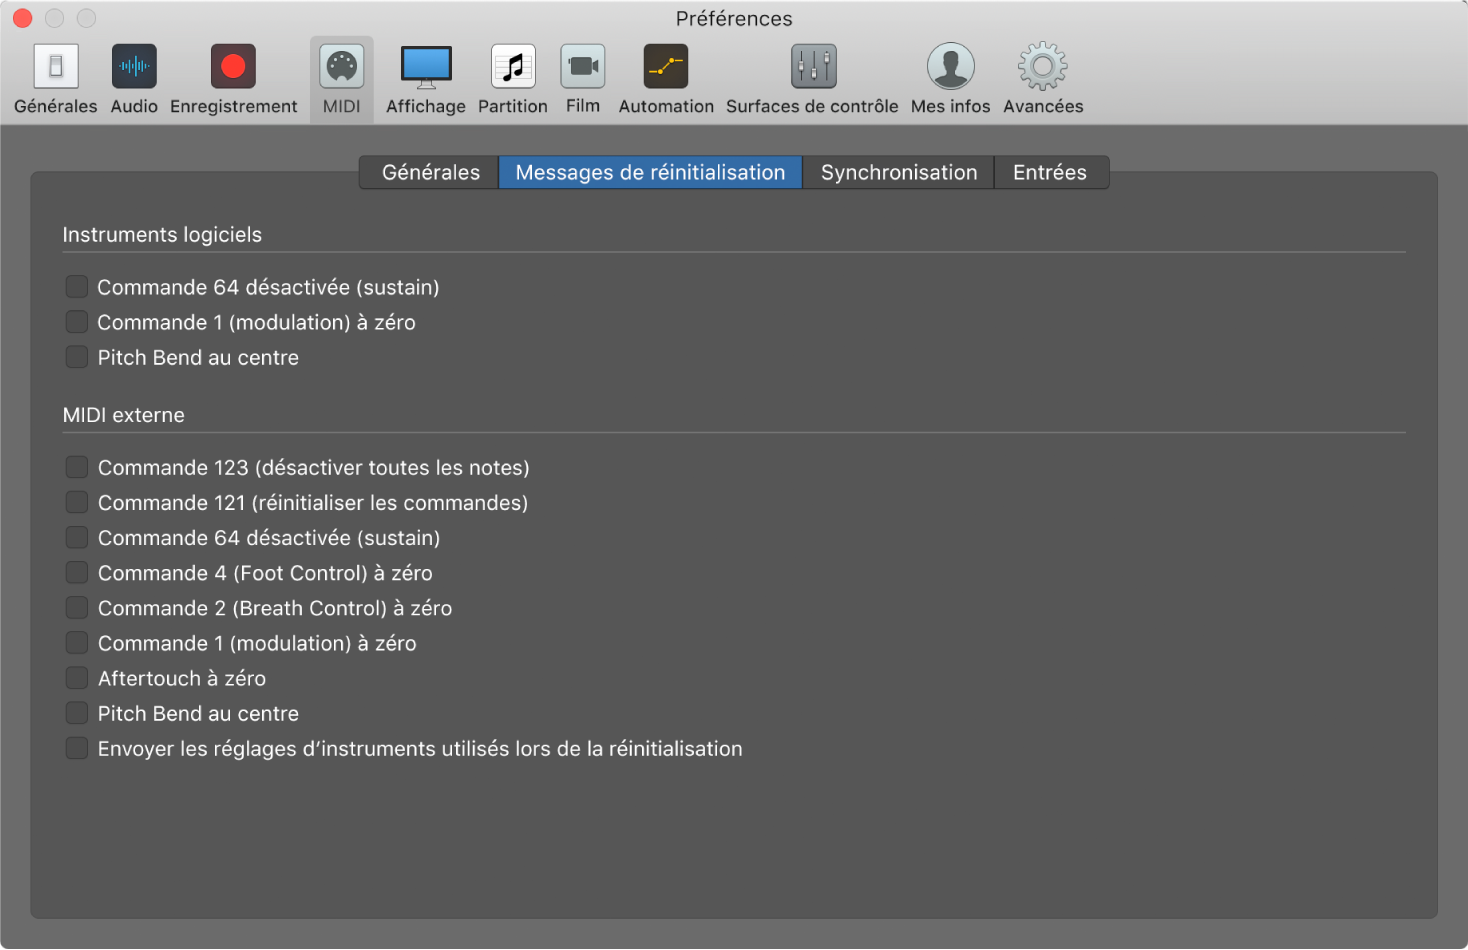The height and width of the screenshot is (950, 1468).
Task: Switch to the Entrées tab
Action: click(x=1050, y=172)
